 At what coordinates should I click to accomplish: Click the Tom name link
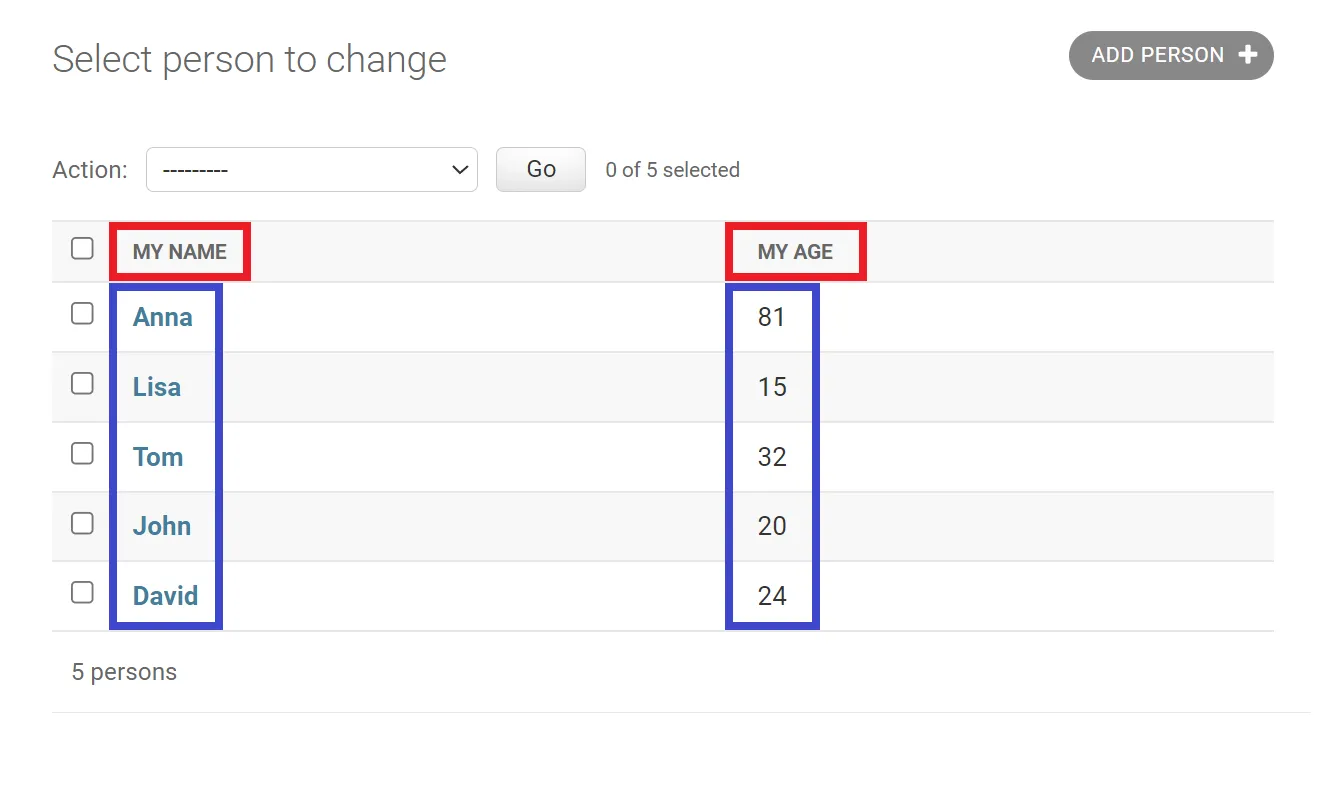click(158, 458)
